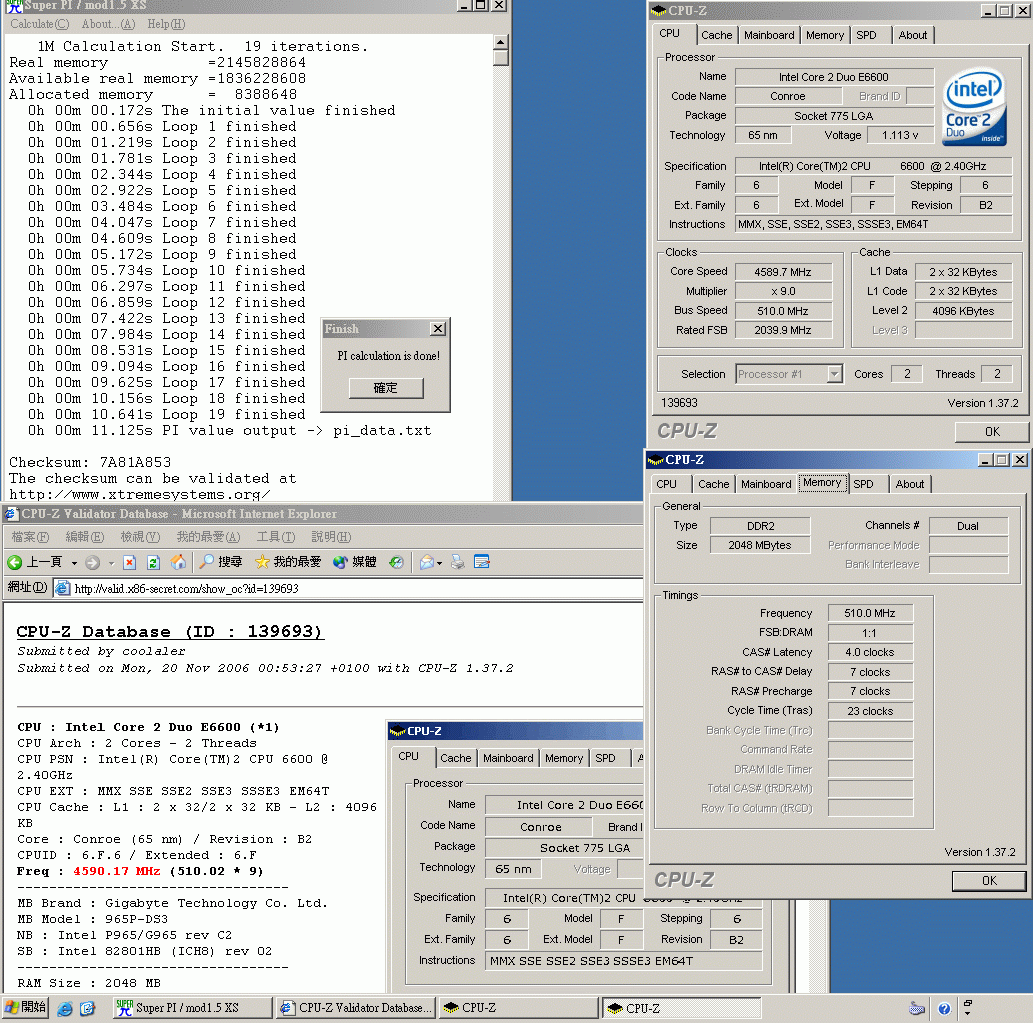Click the network icon in system tray
This screenshot has width=1033, height=1023.
(917, 1009)
